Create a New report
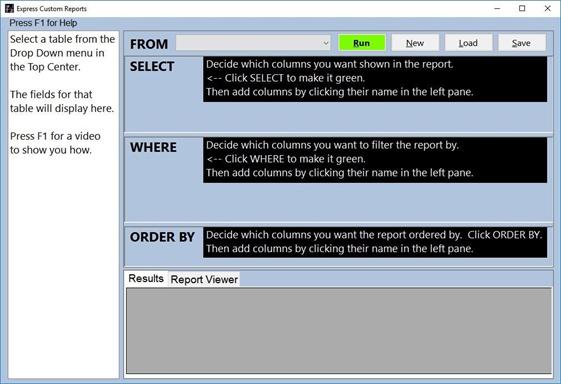 coord(415,43)
